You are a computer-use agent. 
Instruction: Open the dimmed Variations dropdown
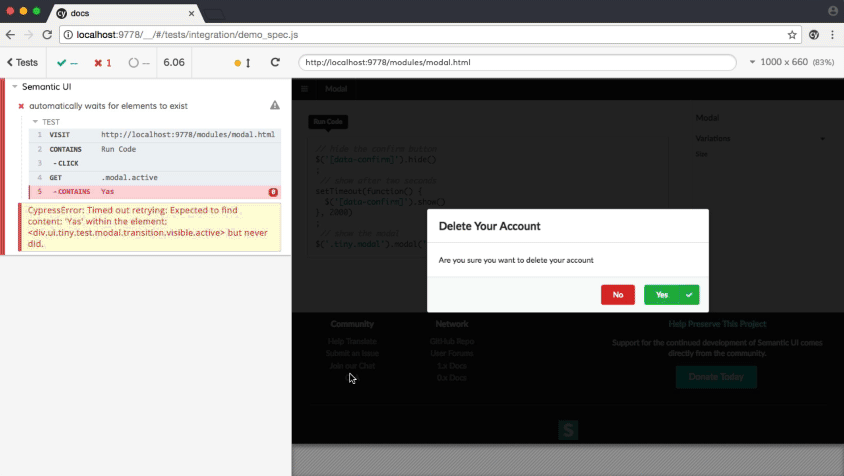[760, 138]
